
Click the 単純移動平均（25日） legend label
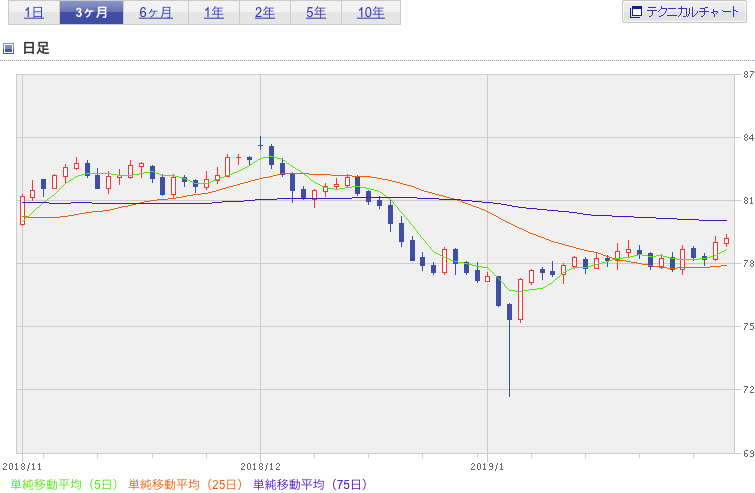point(185,484)
